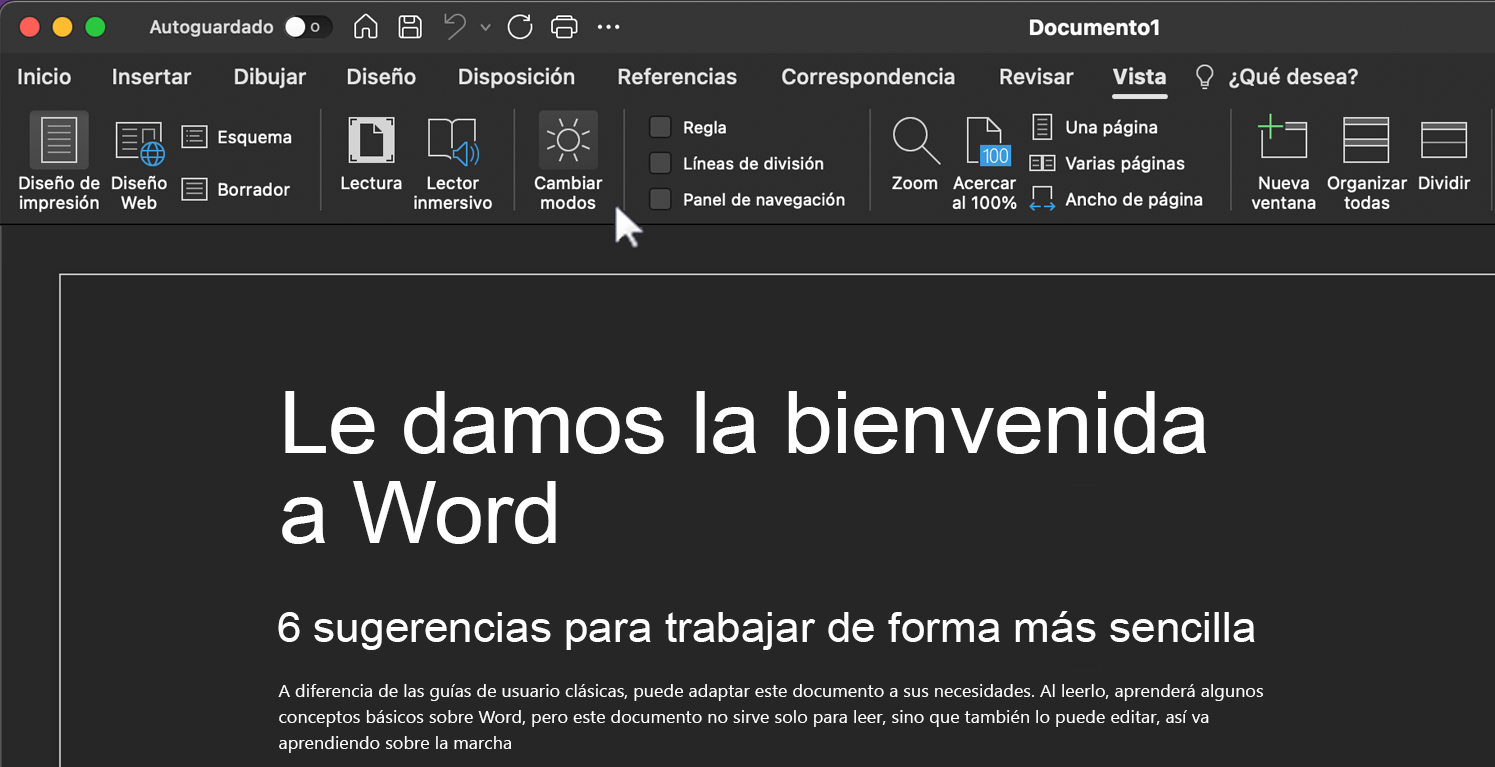Click the lightbulb ¿Qué desea? search

tap(1277, 77)
